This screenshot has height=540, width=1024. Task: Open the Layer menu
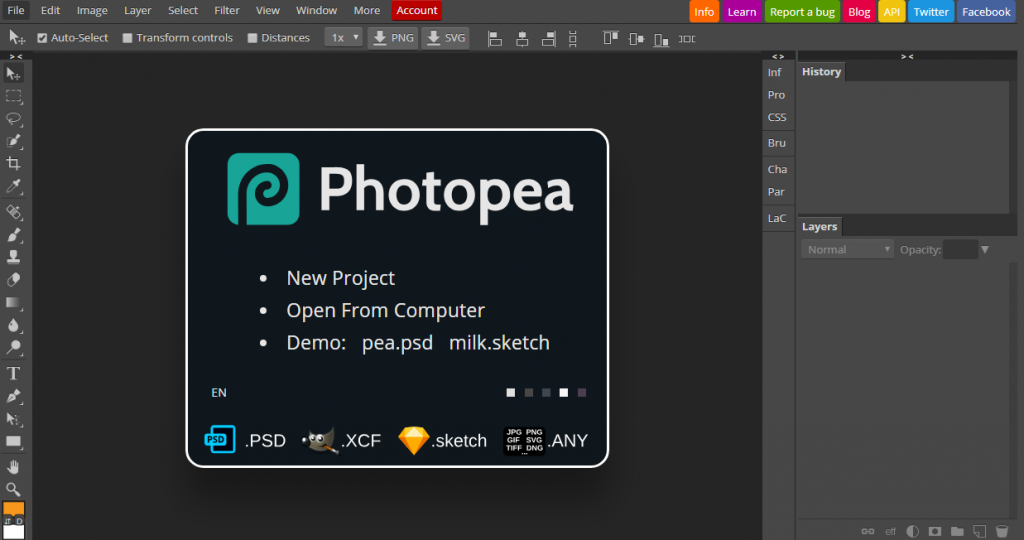coord(138,10)
